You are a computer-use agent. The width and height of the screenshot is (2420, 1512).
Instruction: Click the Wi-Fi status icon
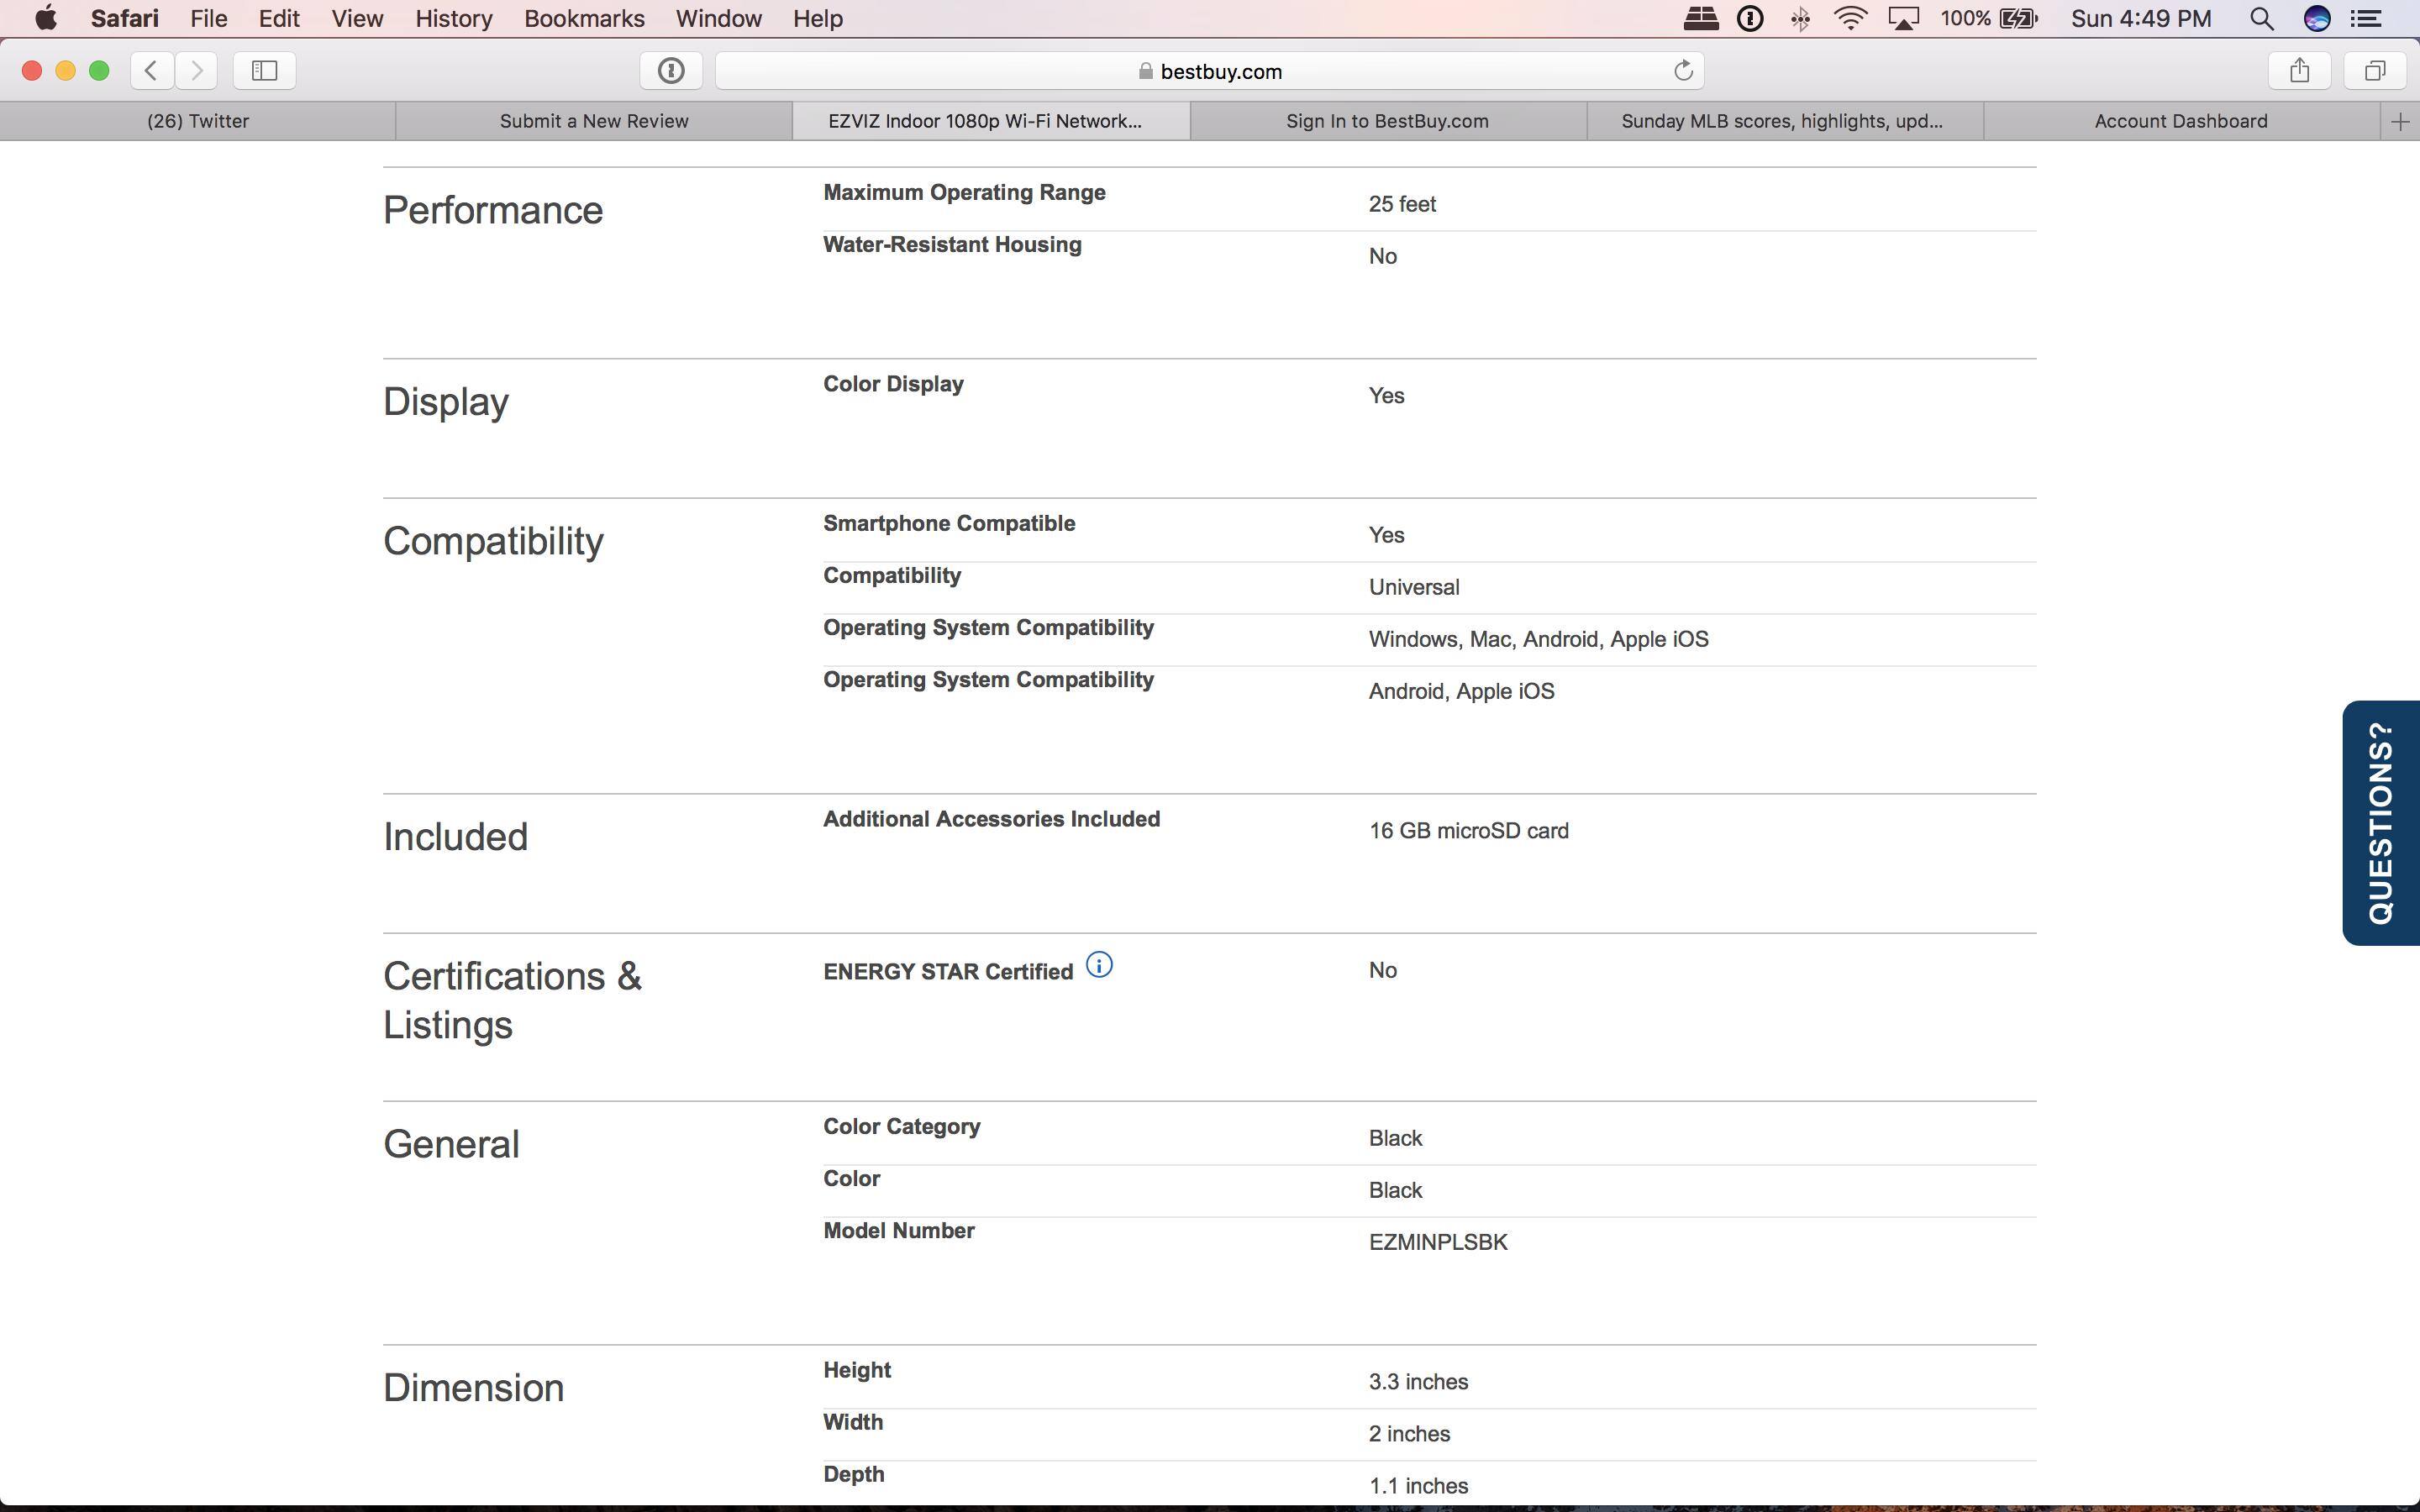coord(1850,18)
